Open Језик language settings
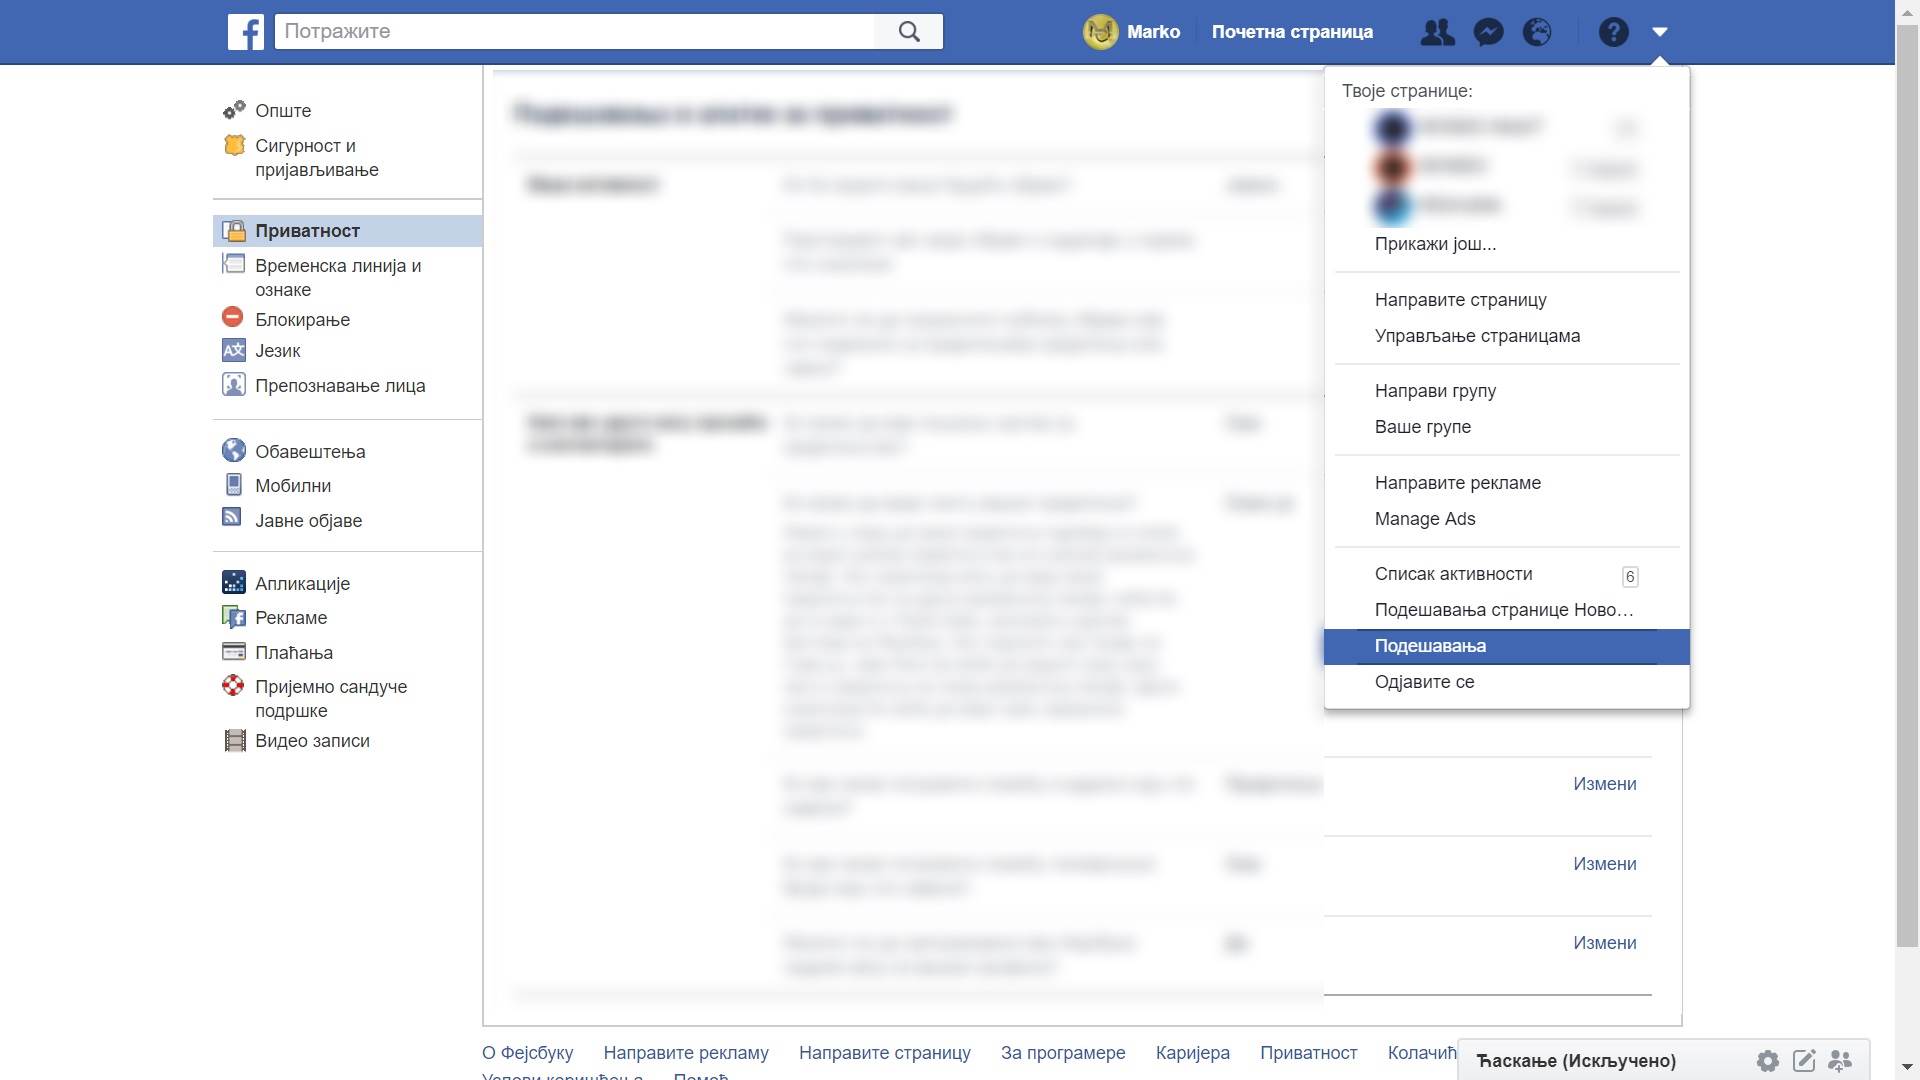Viewport: 1920px width, 1080px height. pos(278,351)
